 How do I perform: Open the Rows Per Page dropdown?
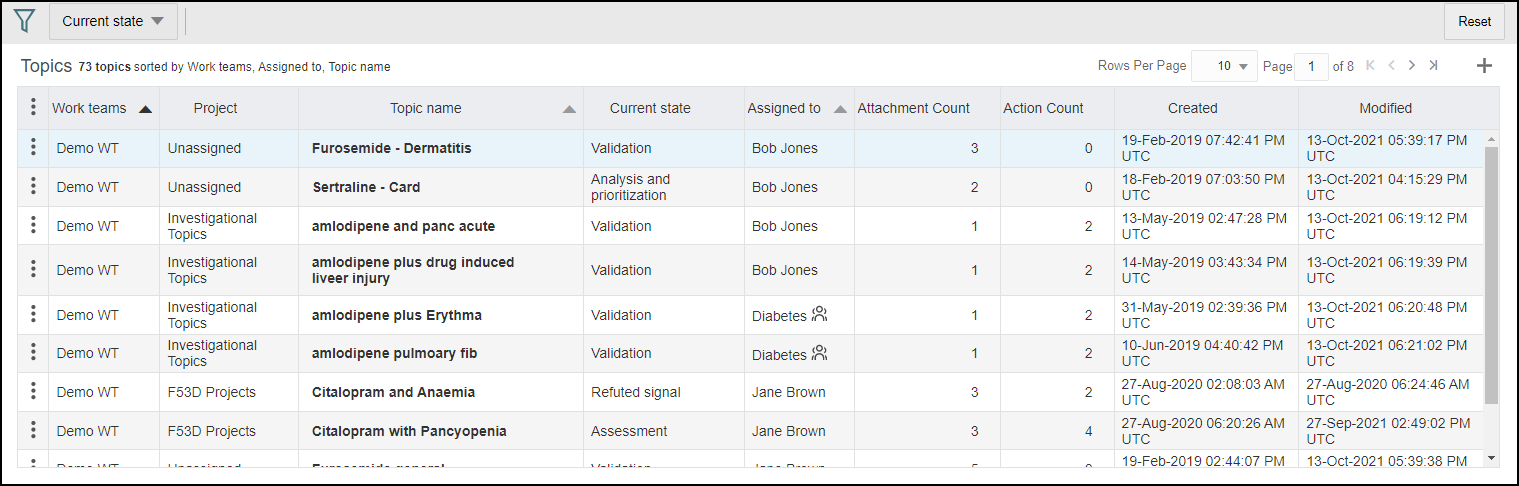(1225, 66)
